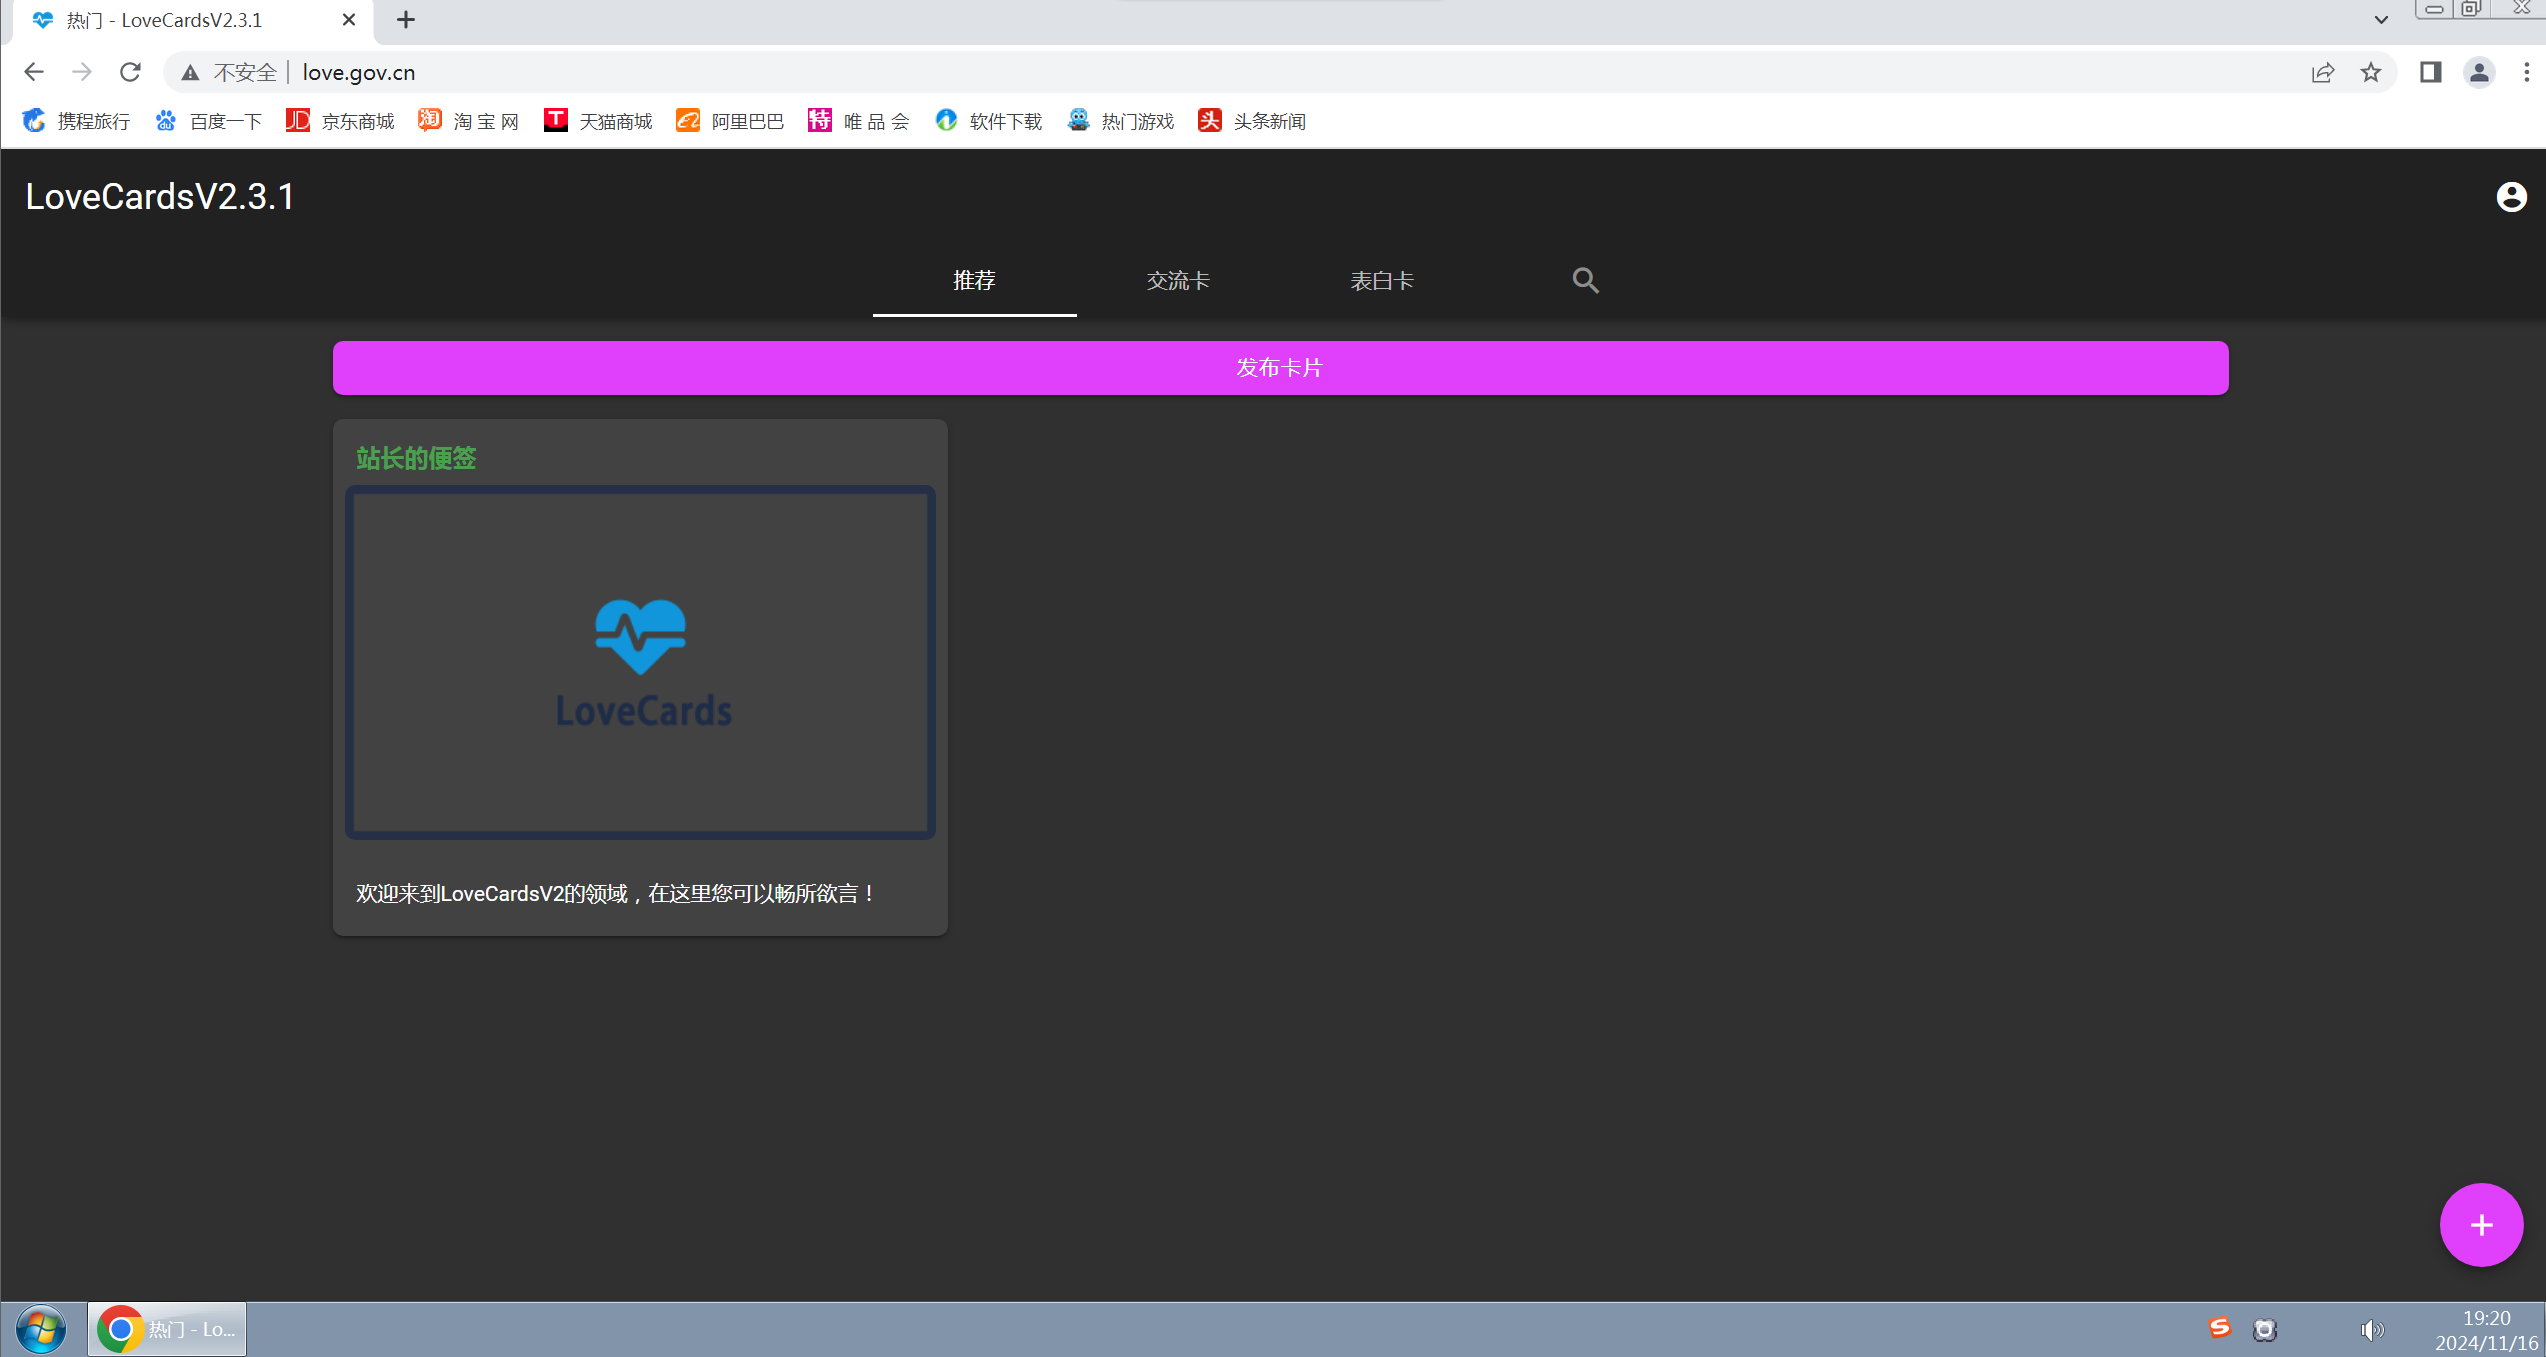Click the LoveCards card image thumbnail
This screenshot has width=2546, height=1357.
pyautogui.click(x=640, y=662)
